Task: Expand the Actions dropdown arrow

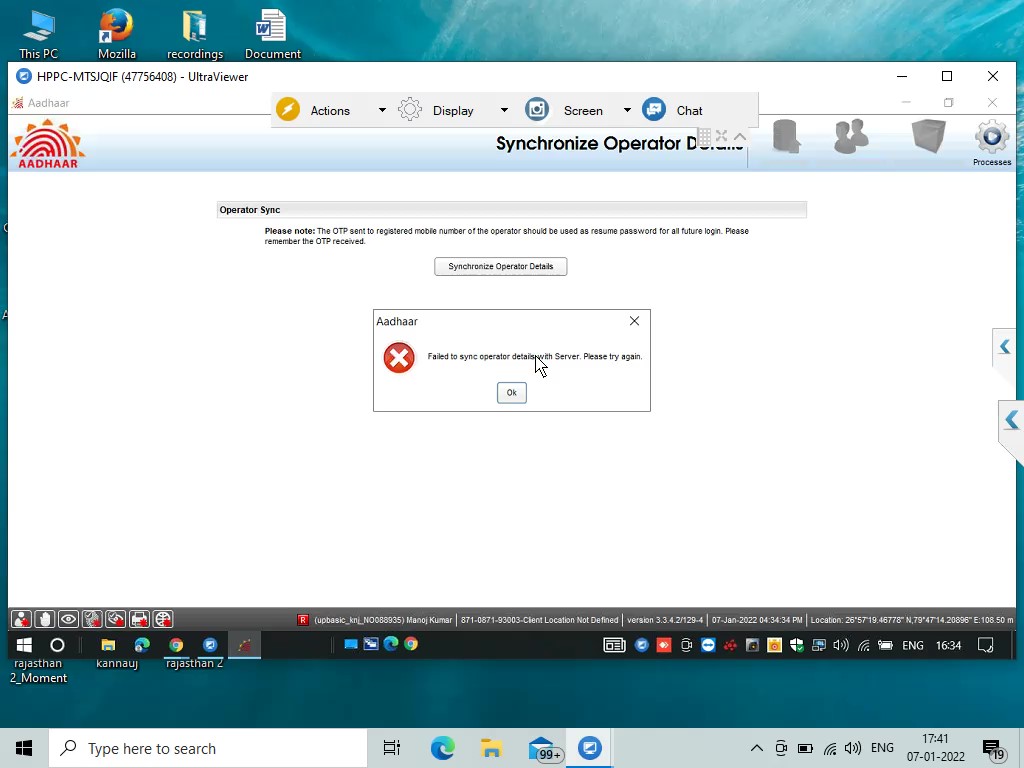Action: click(x=382, y=110)
